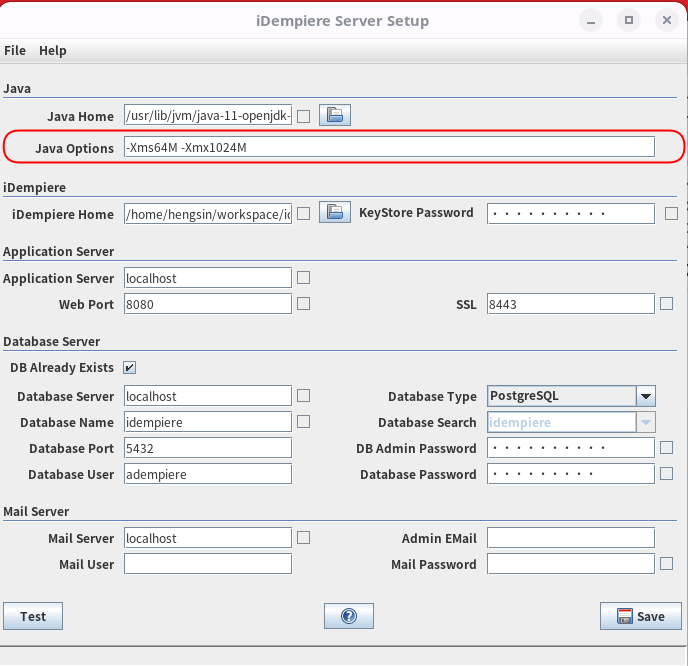Open folder browser for Java Home
The width and height of the screenshot is (688, 666).
tap(335, 115)
